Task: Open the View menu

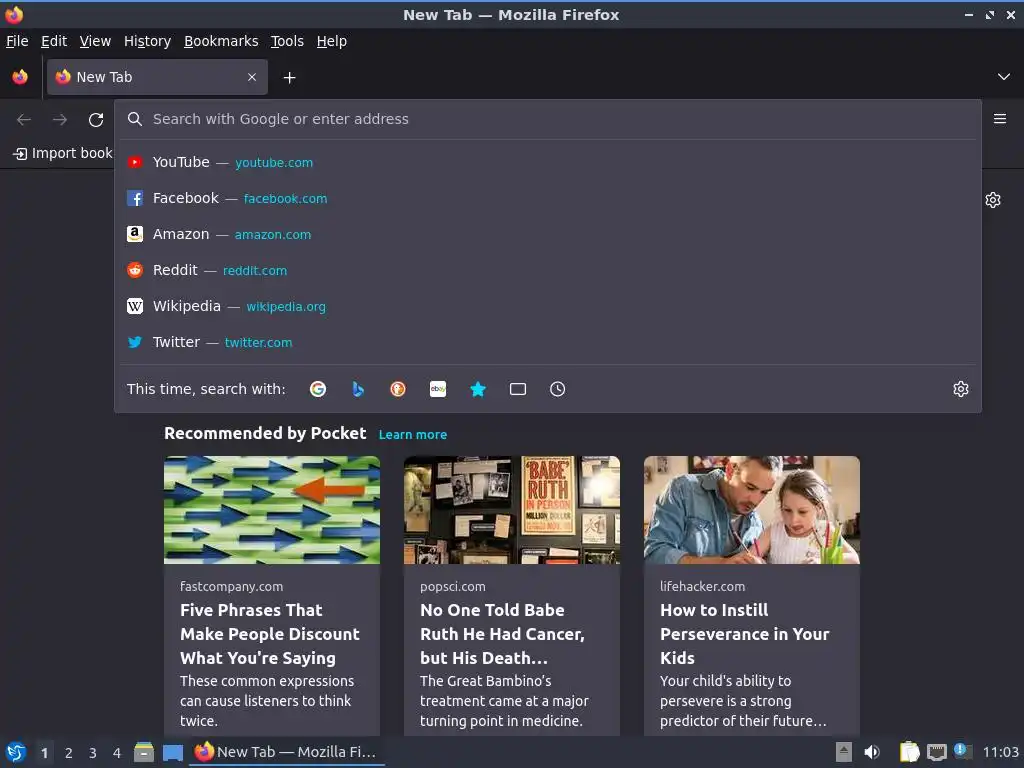Action: [95, 41]
